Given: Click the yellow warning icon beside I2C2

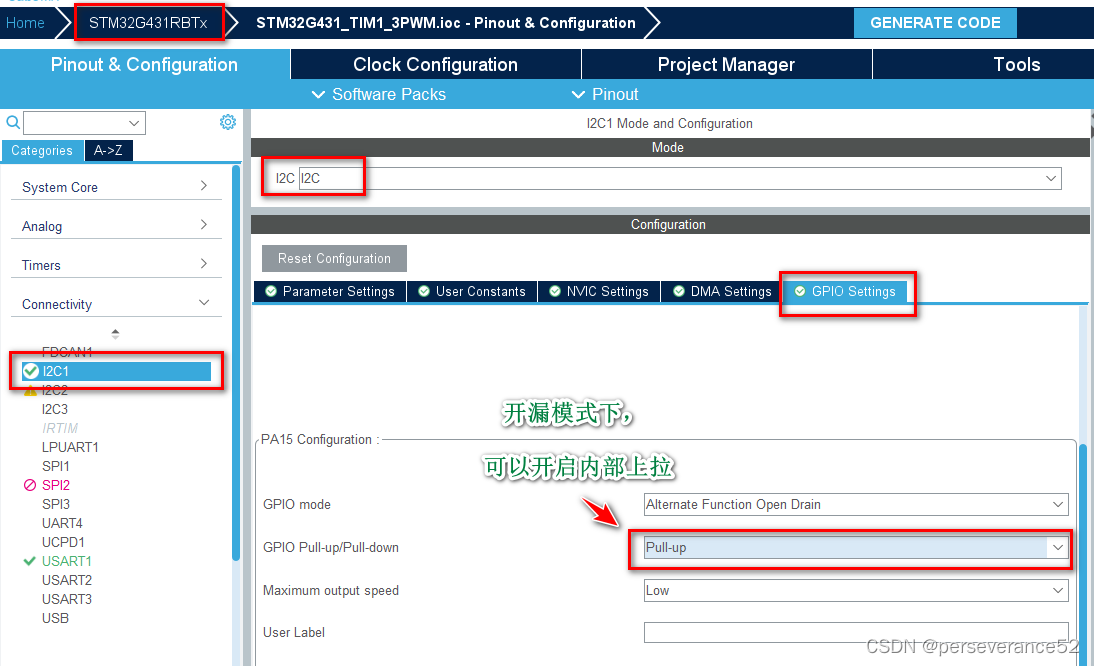Looking at the screenshot, I should pos(30,391).
